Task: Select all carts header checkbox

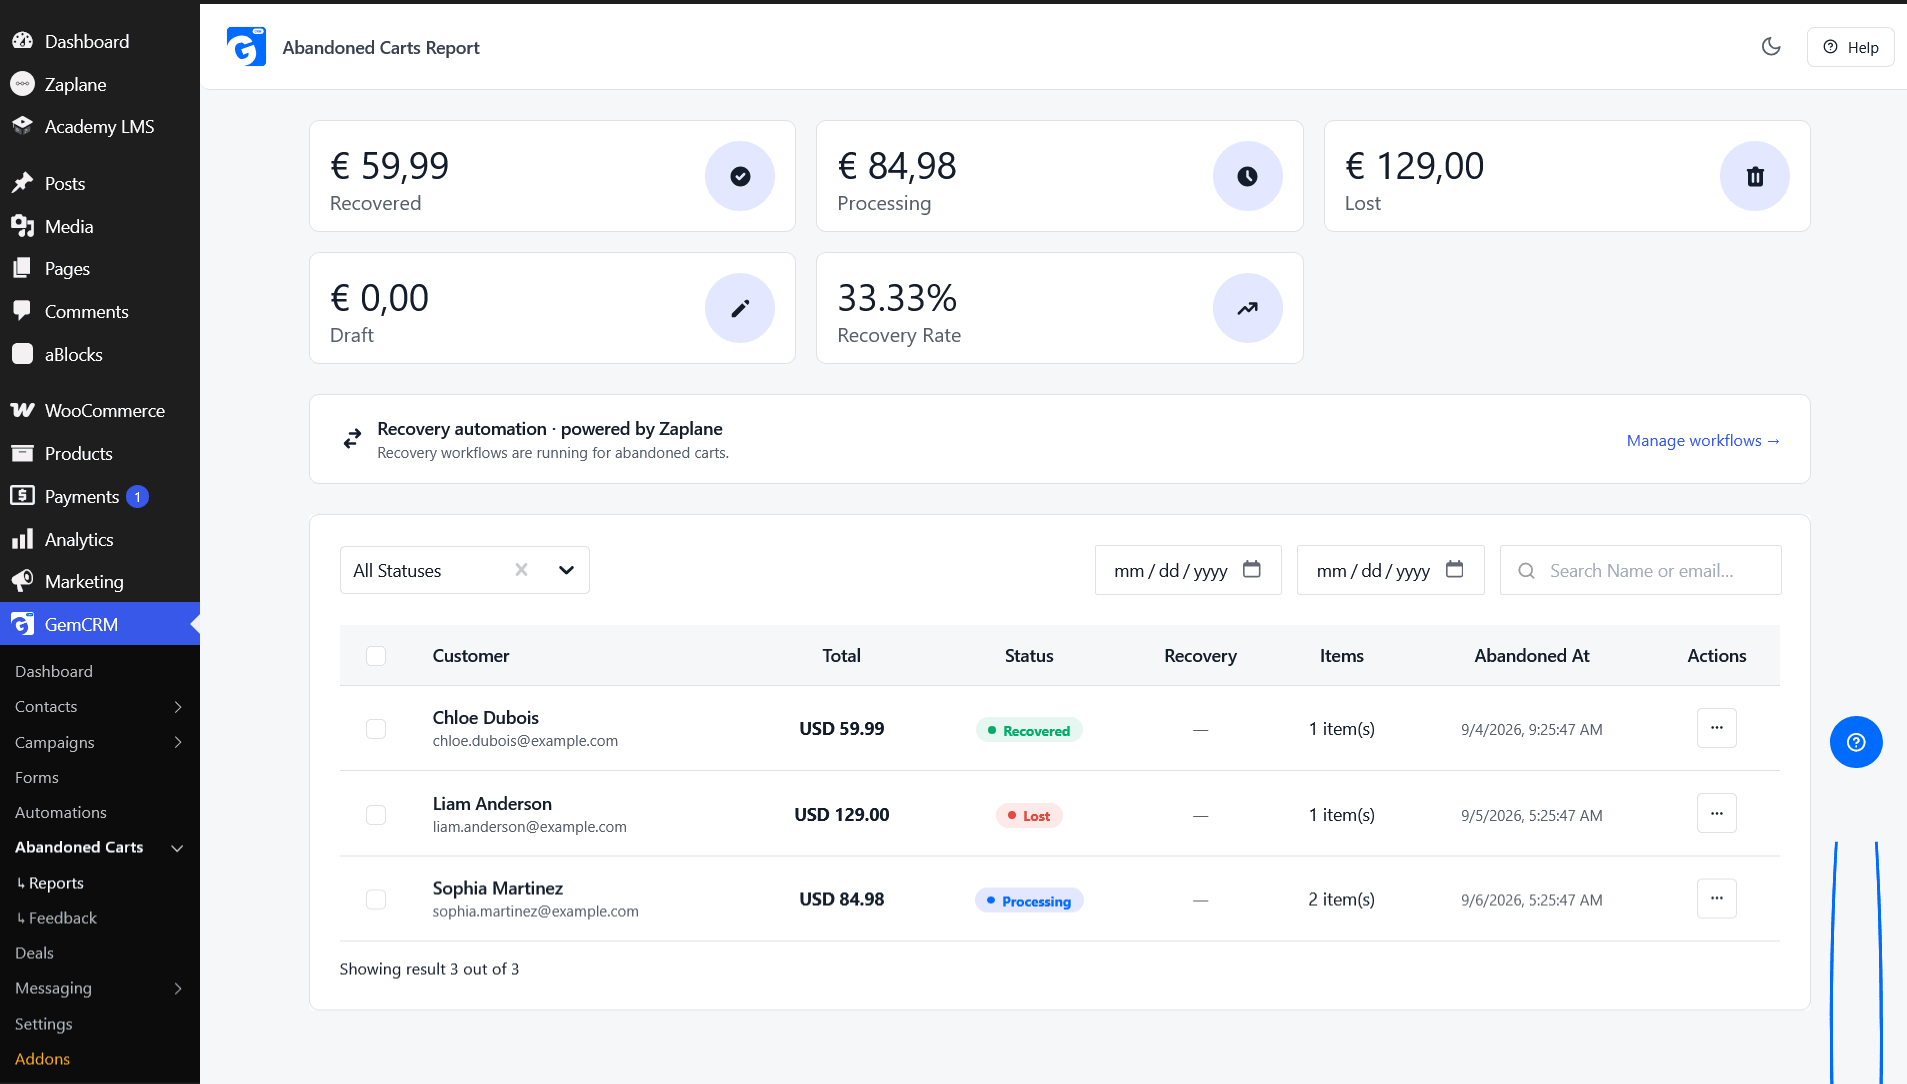Action: pos(376,656)
